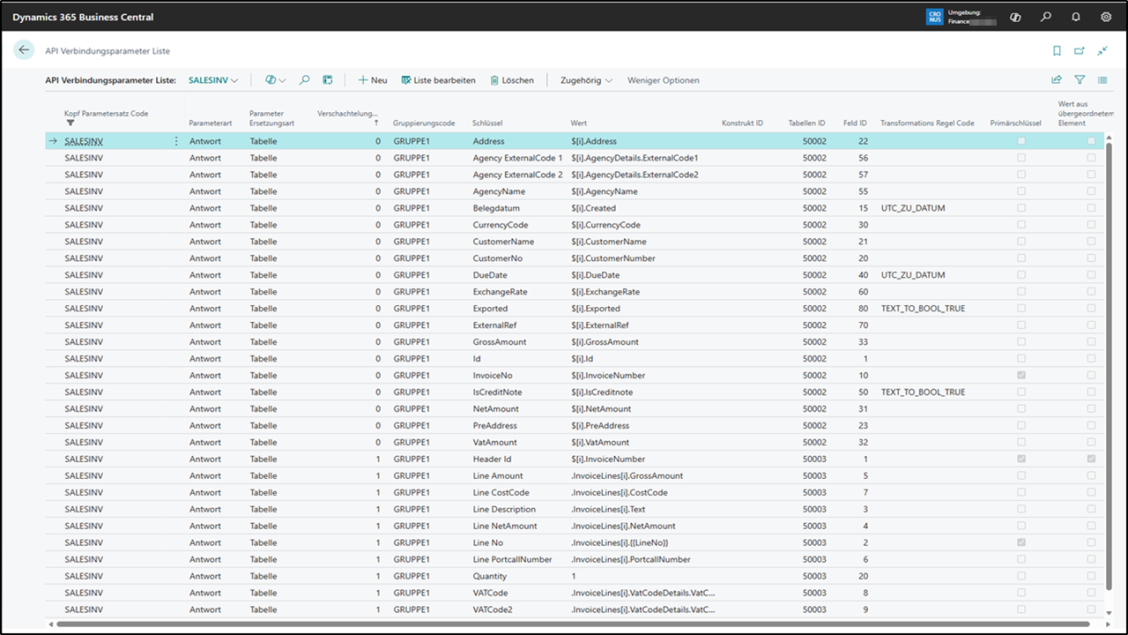
Task: Click the horizontal scrollbar at the bottom
Action: pyautogui.click(x=572, y=624)
